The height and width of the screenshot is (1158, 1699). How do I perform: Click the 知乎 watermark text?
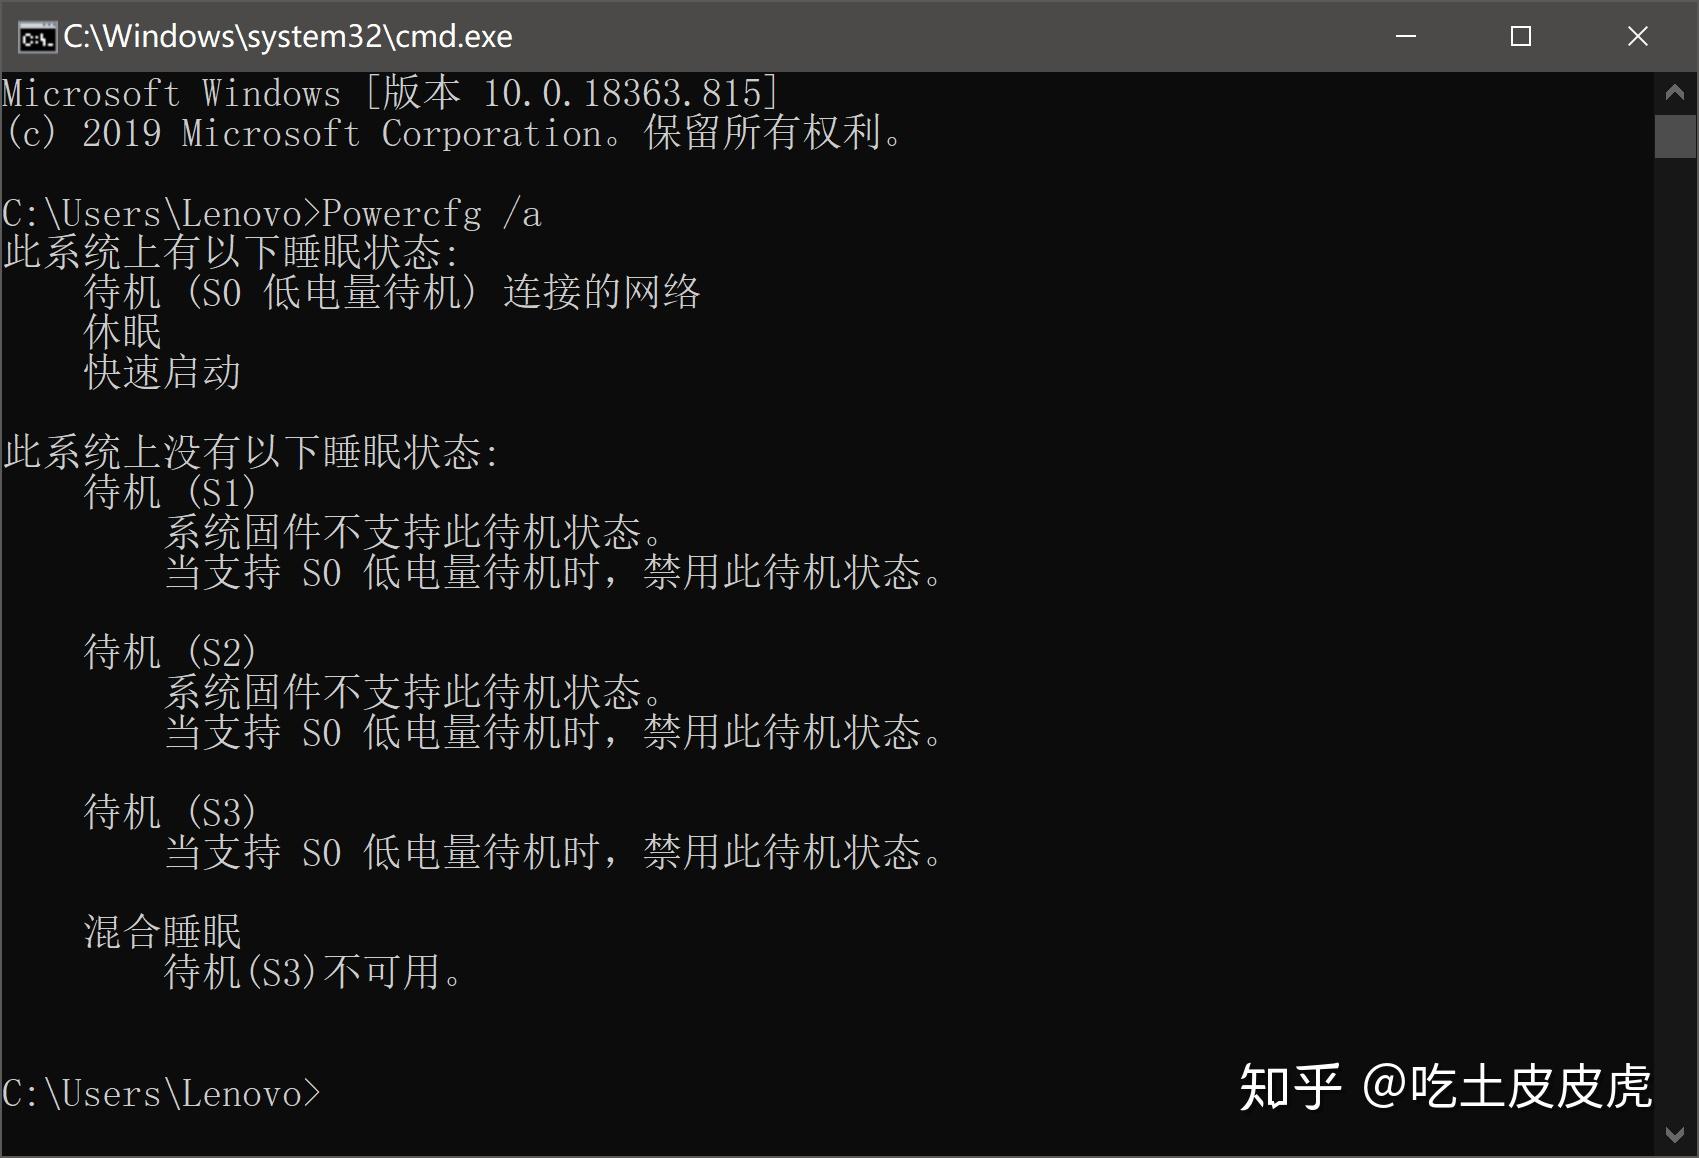[1291, 1087]
